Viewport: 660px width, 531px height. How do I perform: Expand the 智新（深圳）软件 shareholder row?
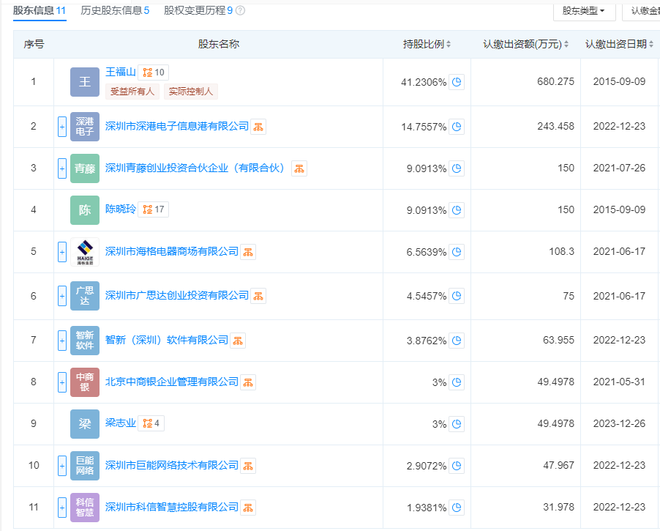[x=62, y=340]
